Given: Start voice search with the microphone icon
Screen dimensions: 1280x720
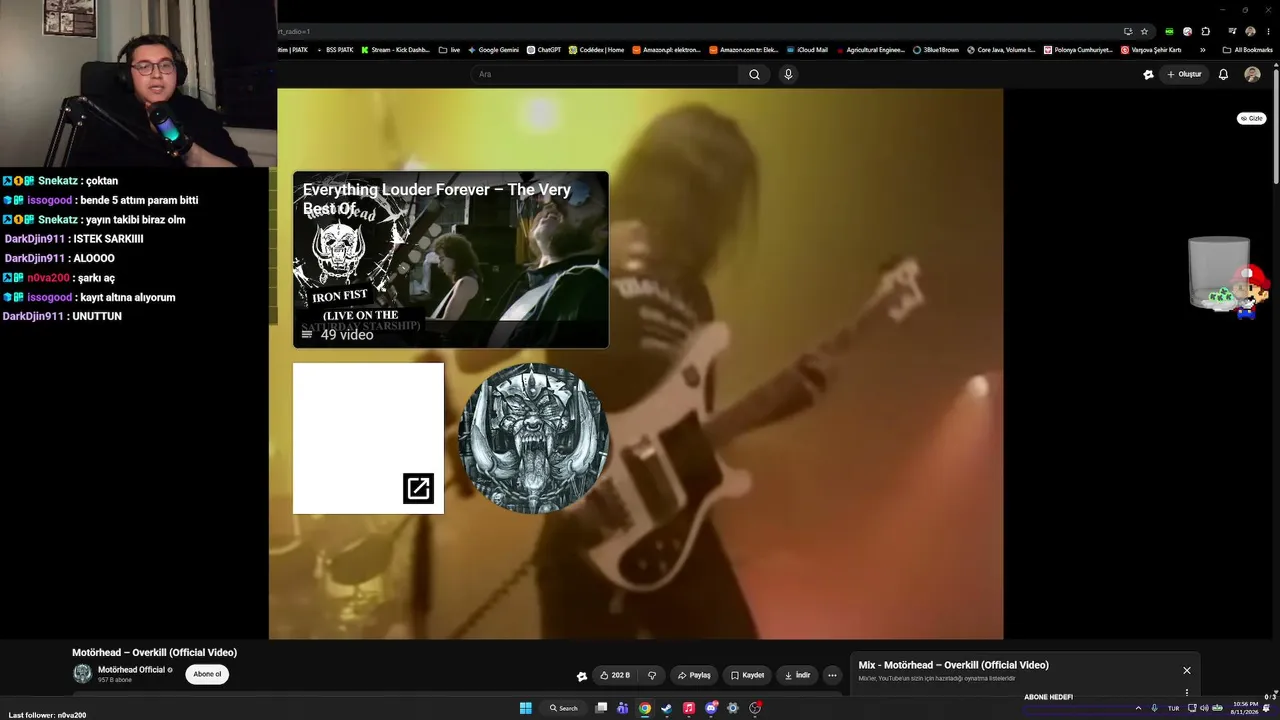Looking at the screenshot, I should (x=788, y=74).
